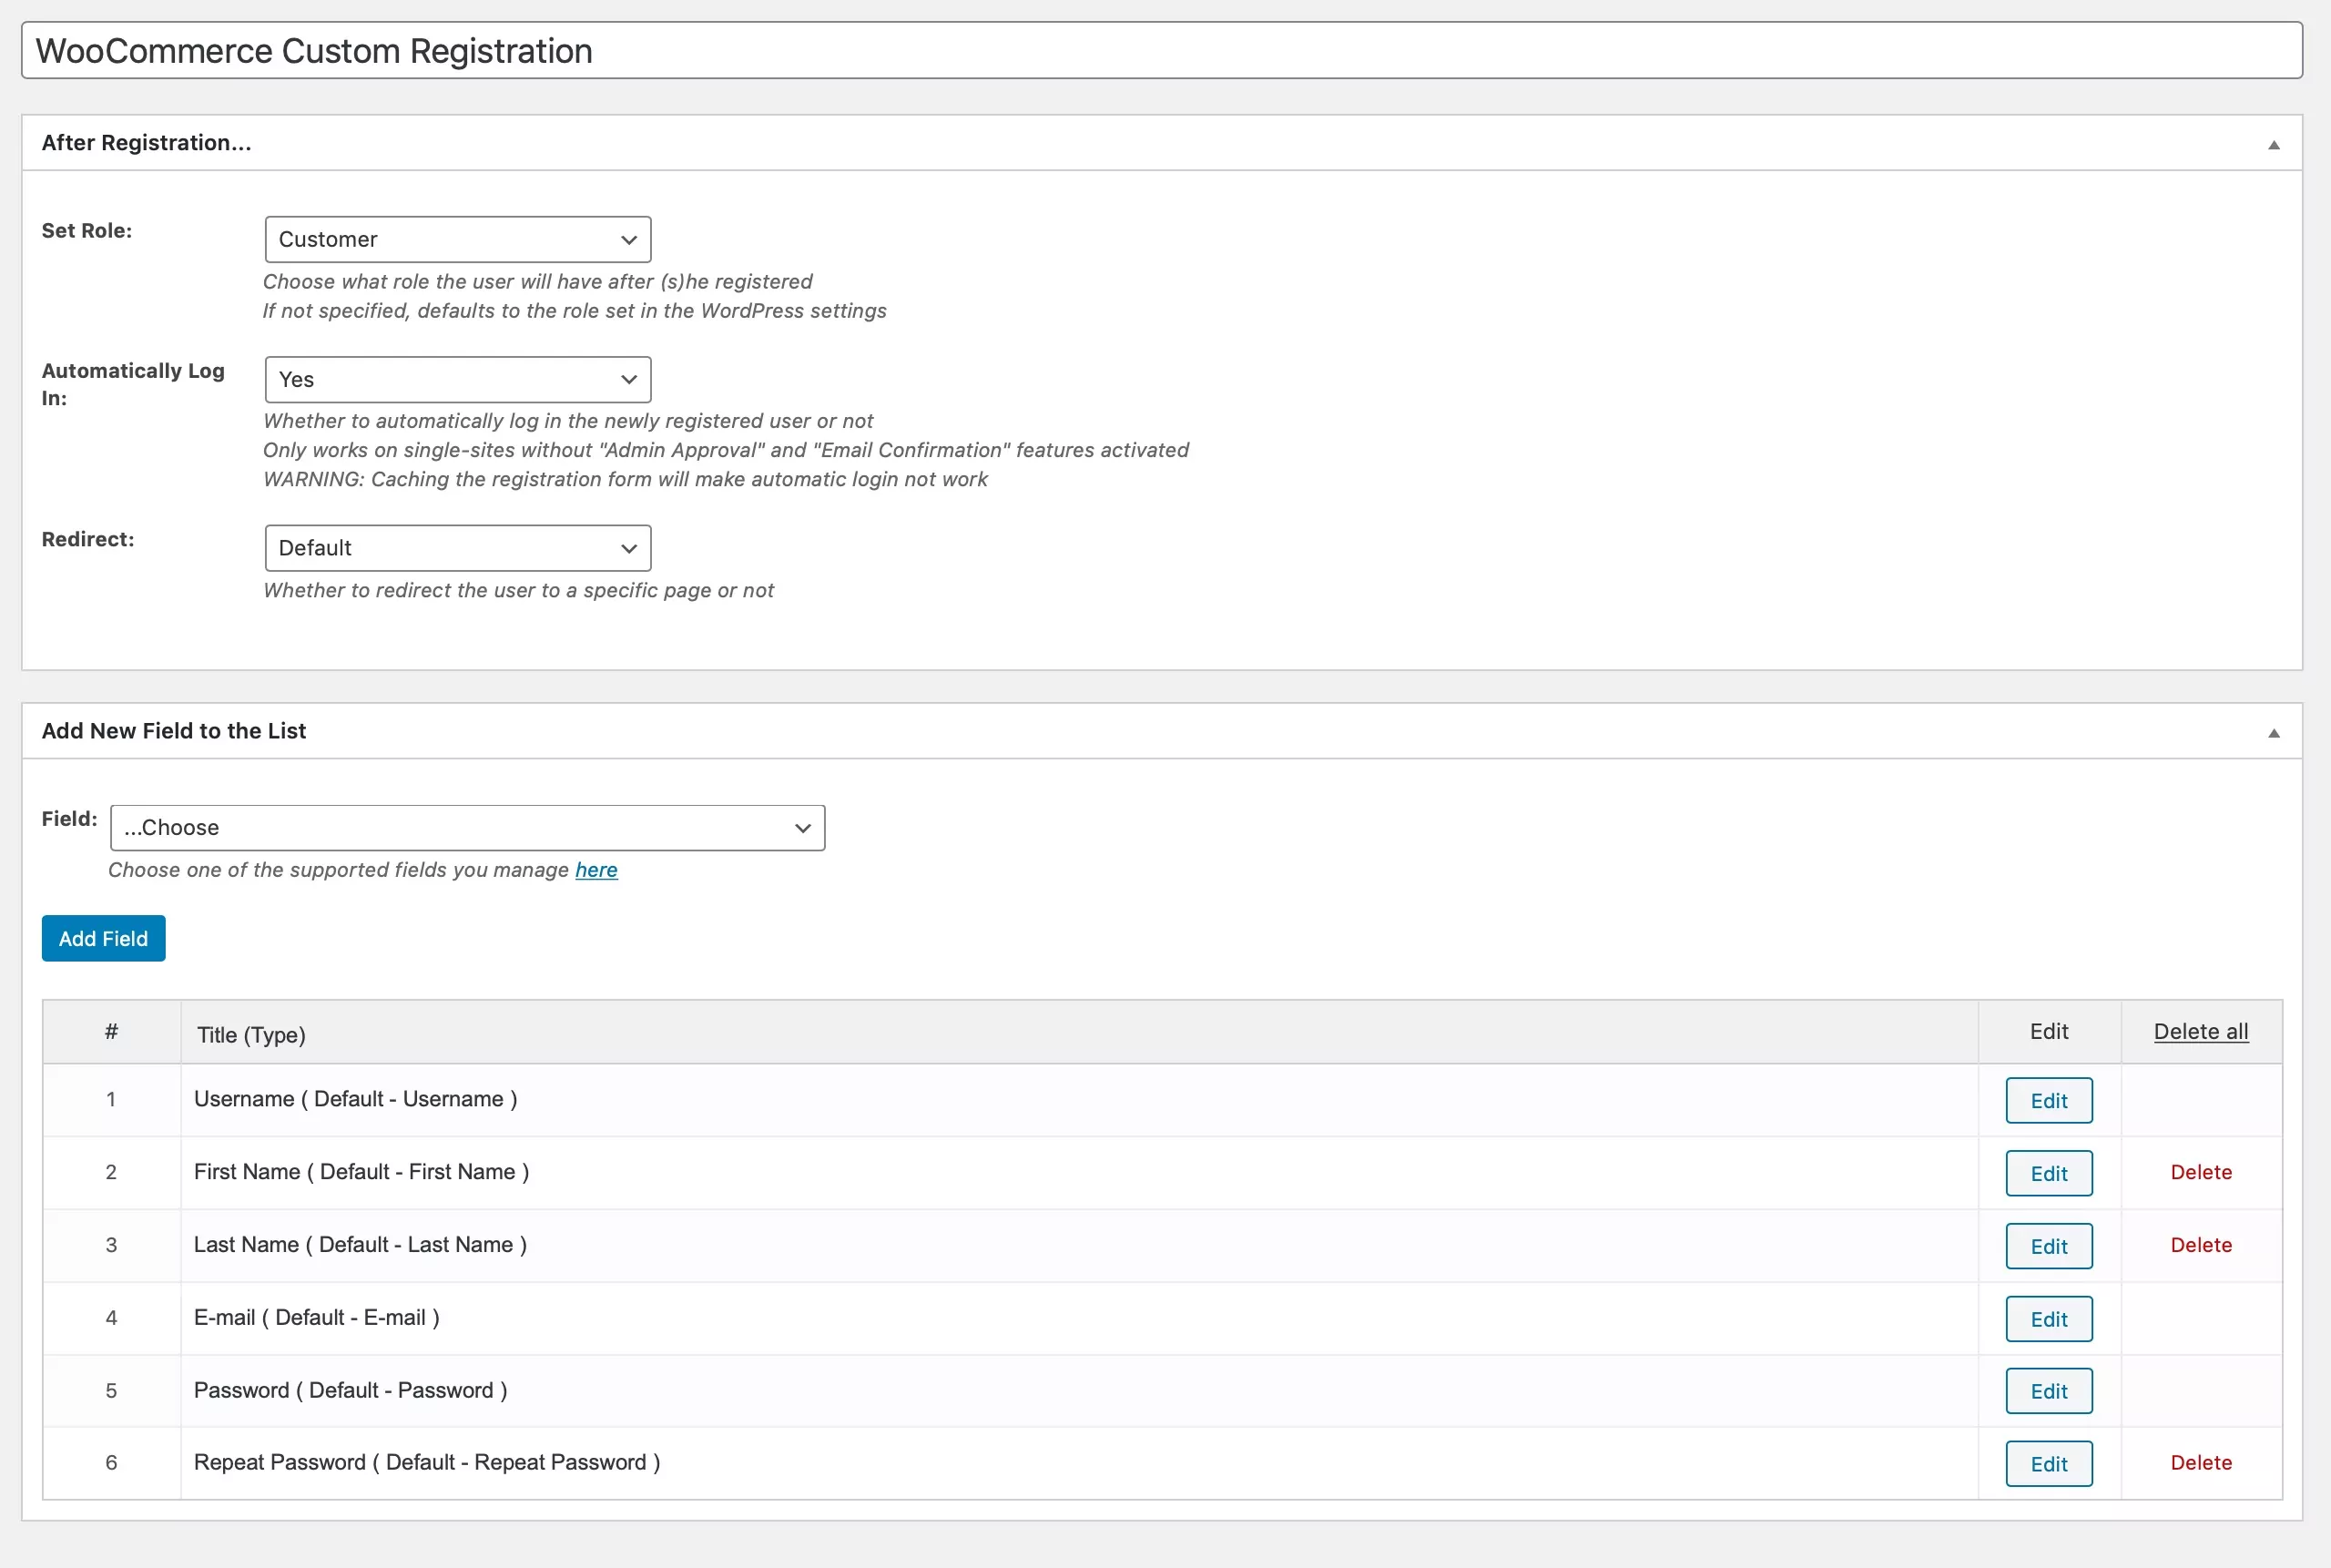Image resolution: width=2331 pixels, height=1568 pixels.
Task: Delete the Repeat Password field
Action: coord(2201,1463)
